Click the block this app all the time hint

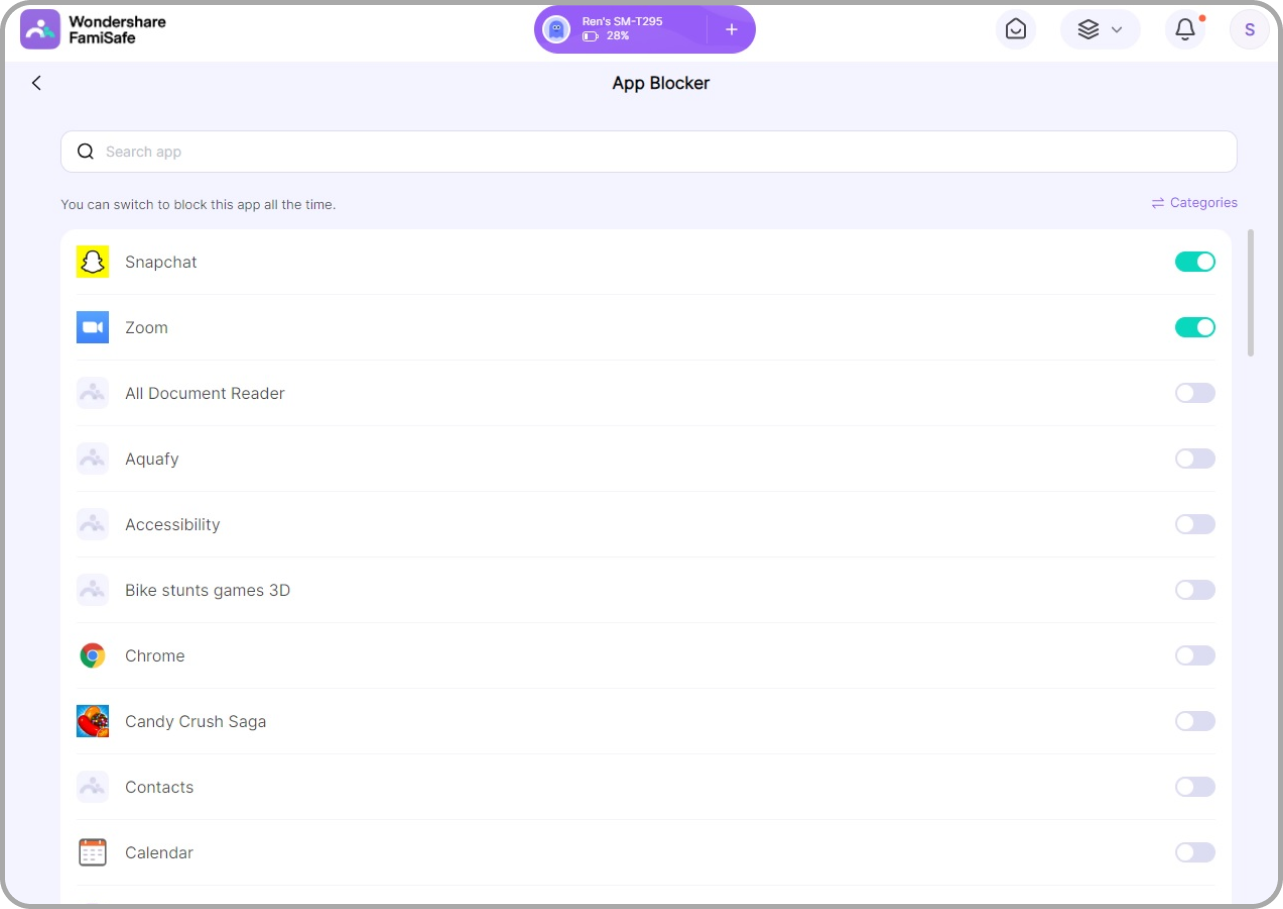[x=198, y=204]
